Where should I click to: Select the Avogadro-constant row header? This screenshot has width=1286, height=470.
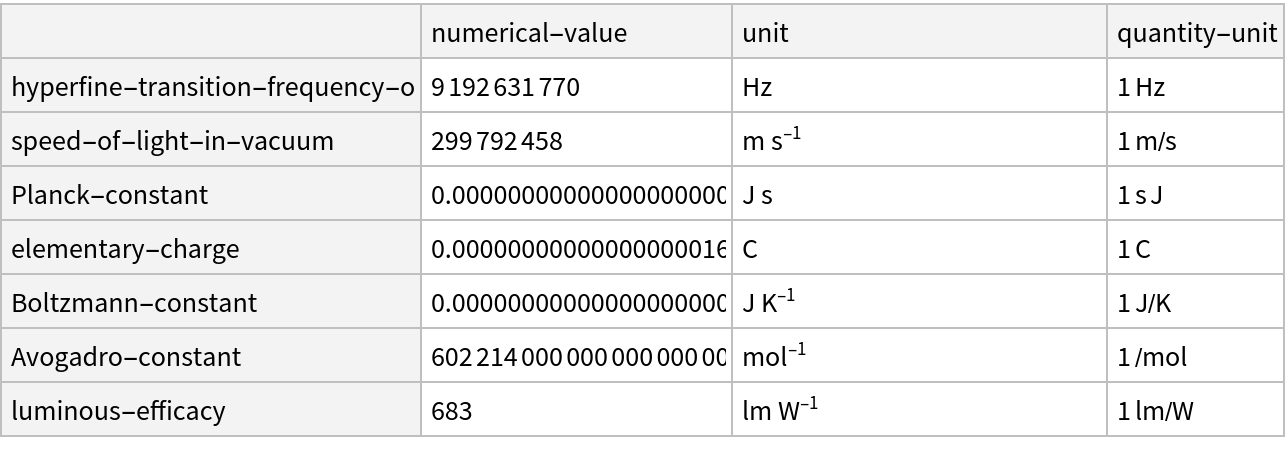(x=211, y=356)
